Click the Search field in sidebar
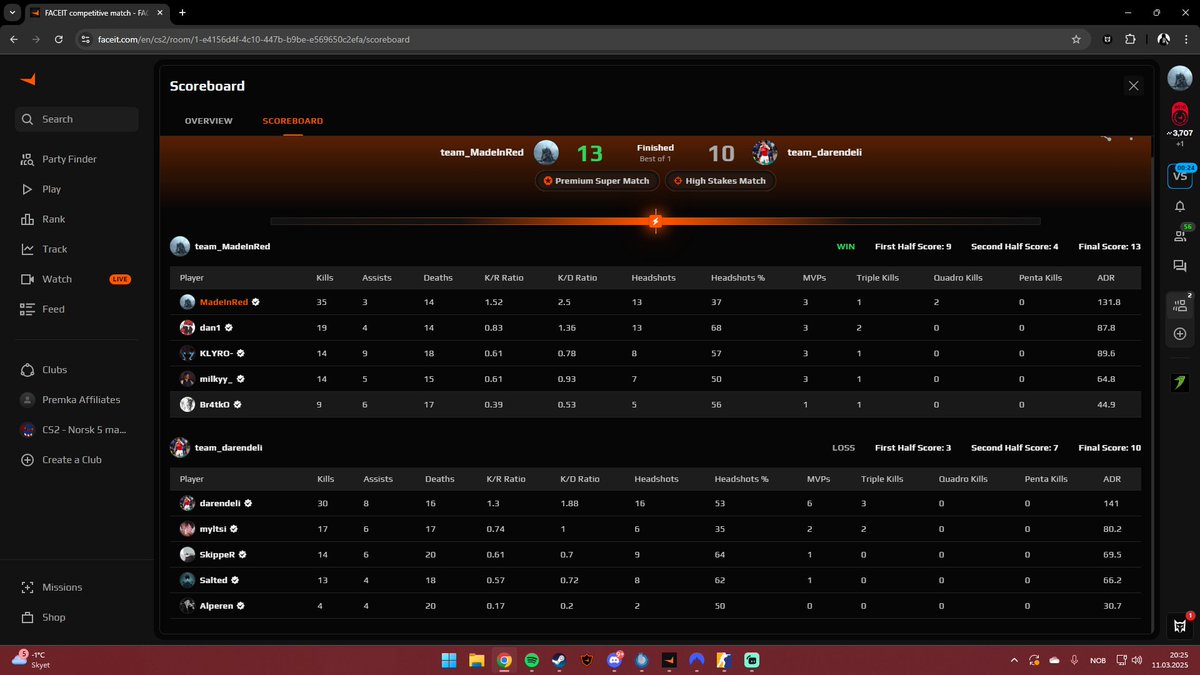The image size is (1200, 675). (76, 119)
